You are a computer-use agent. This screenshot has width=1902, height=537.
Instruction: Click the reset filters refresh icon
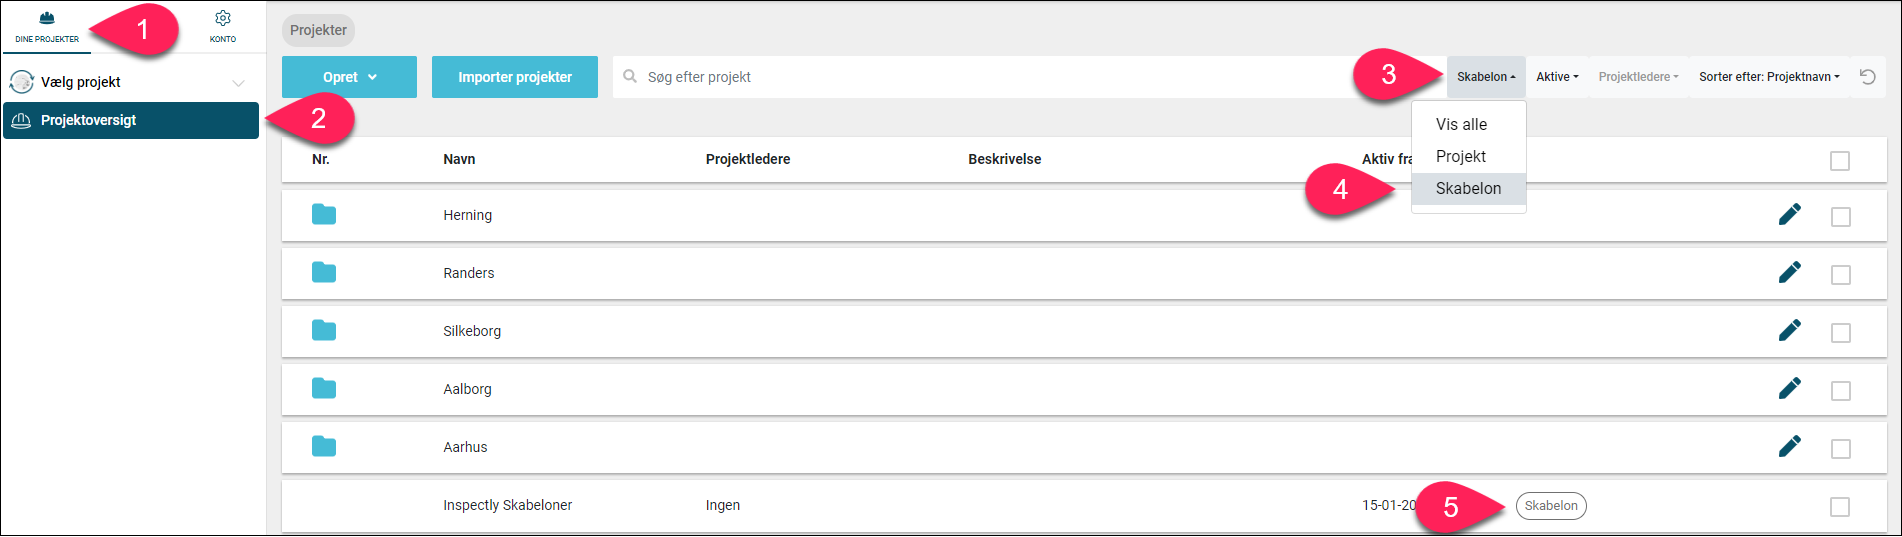1867,77
